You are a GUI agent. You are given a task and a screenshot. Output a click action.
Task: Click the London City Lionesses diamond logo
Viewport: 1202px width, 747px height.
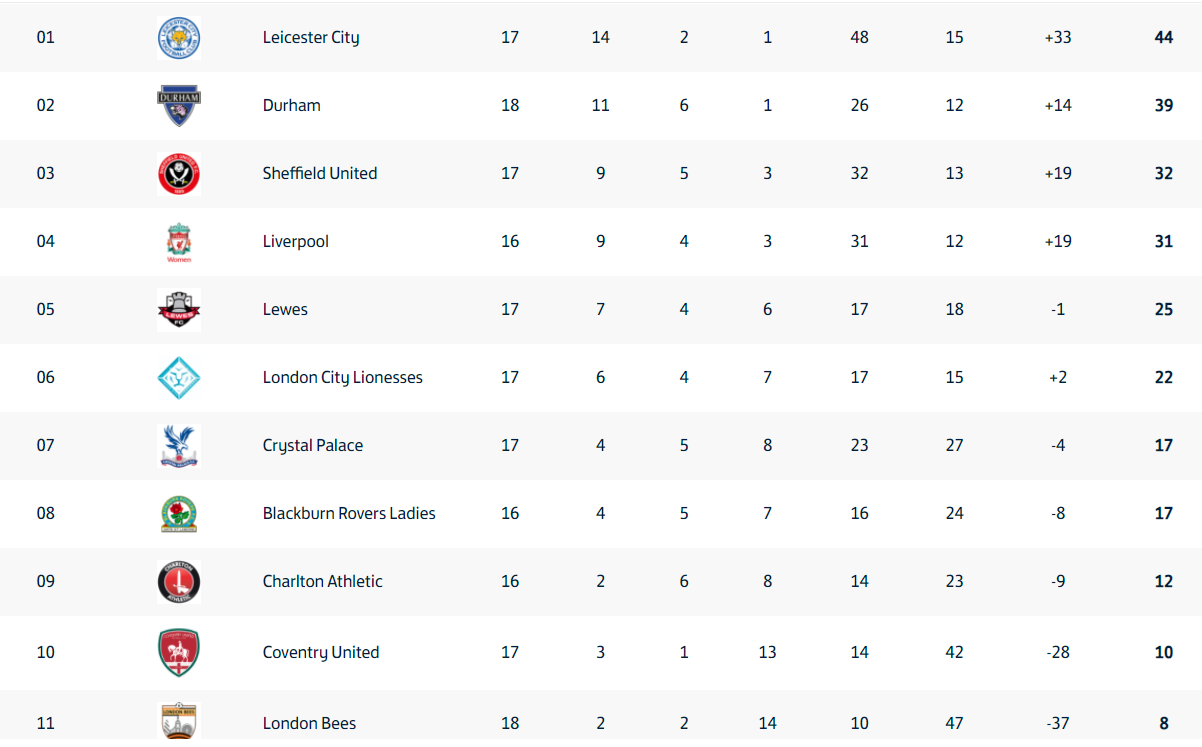pos(179,378)
